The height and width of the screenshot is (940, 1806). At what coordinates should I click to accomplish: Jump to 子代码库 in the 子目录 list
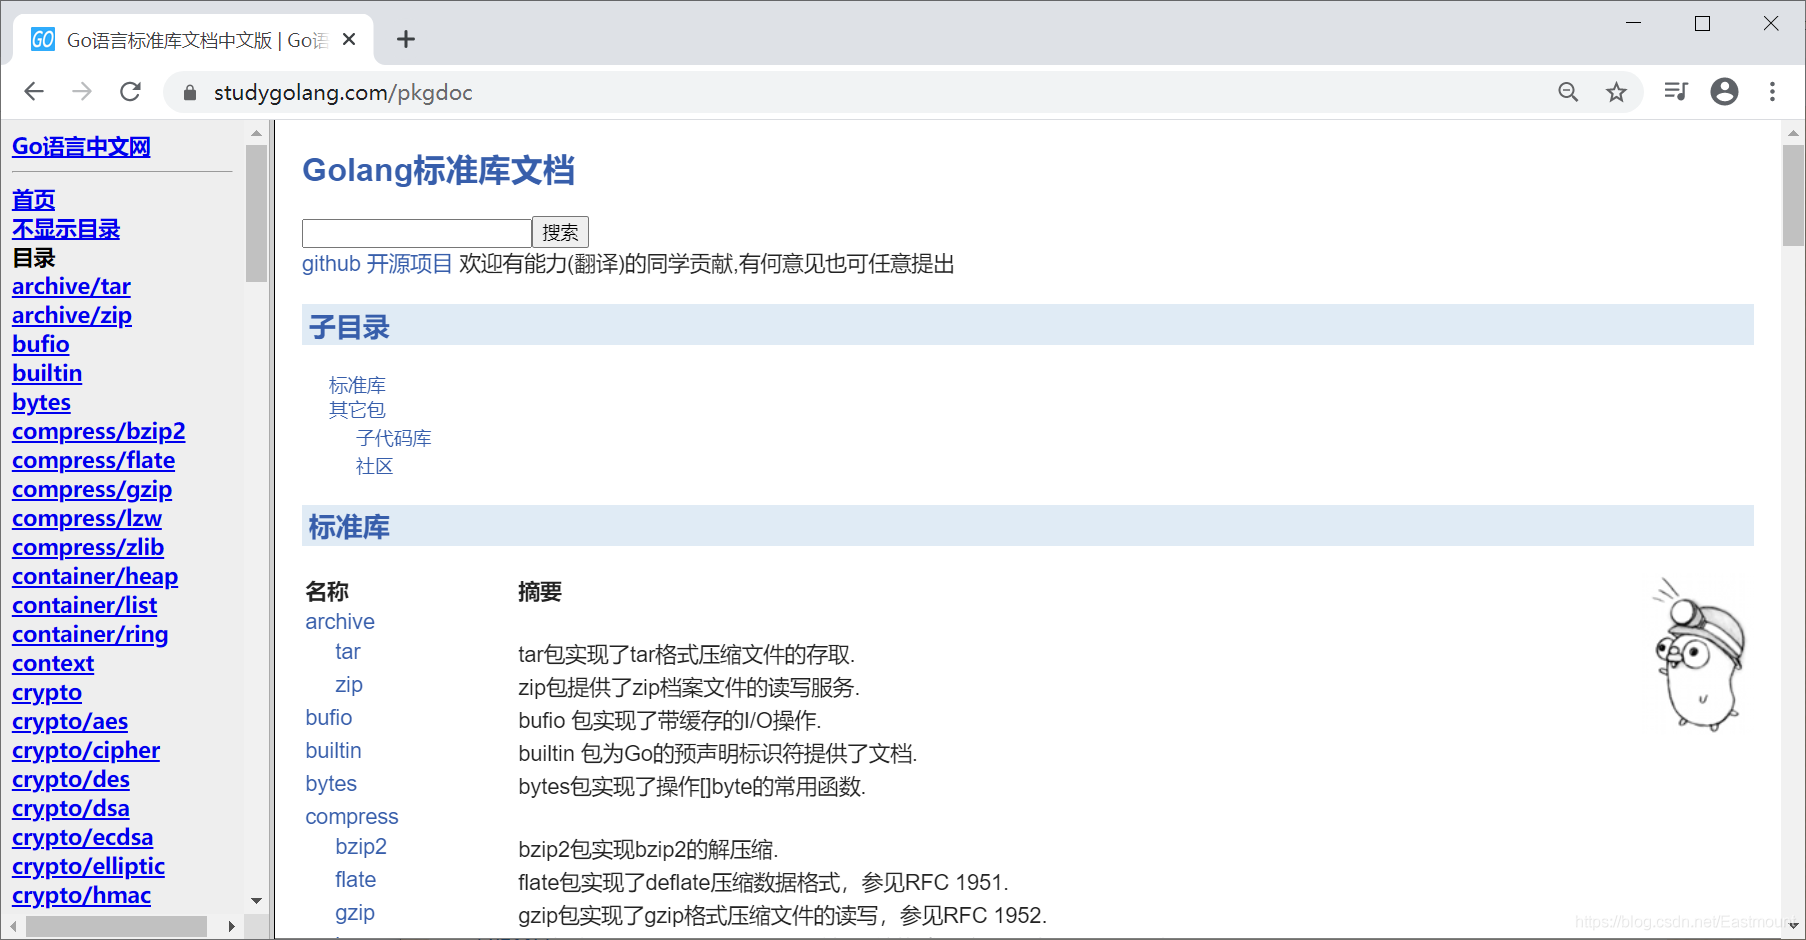394,438
